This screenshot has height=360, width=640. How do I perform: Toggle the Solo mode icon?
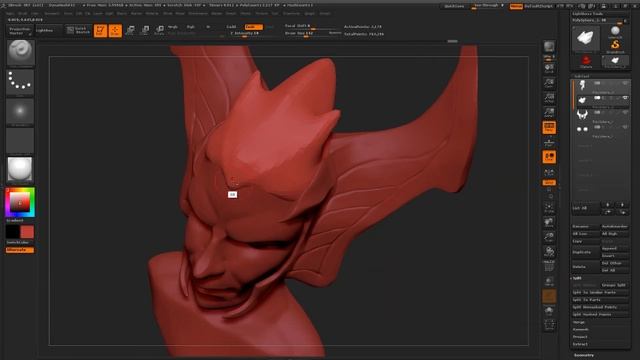pos(549,311)
